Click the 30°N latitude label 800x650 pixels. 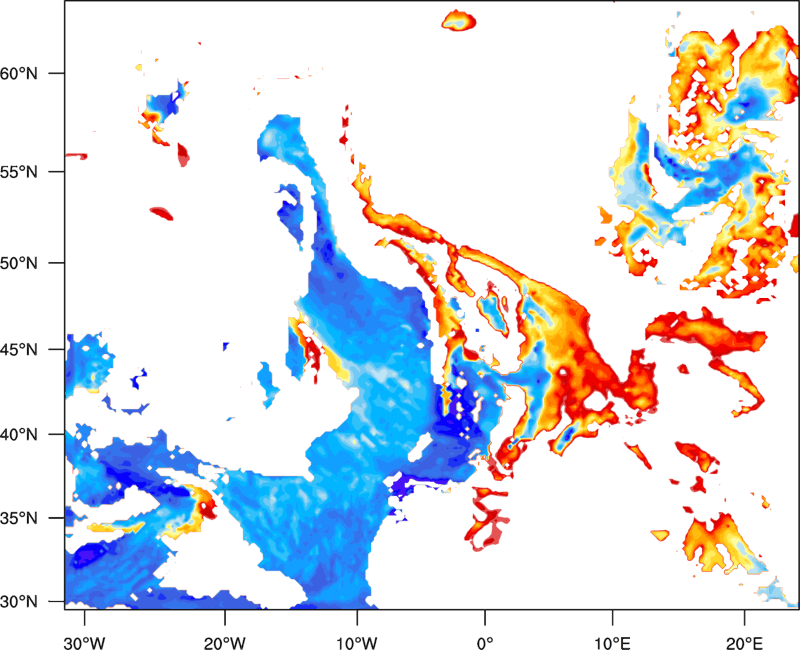tap(18, 602)
